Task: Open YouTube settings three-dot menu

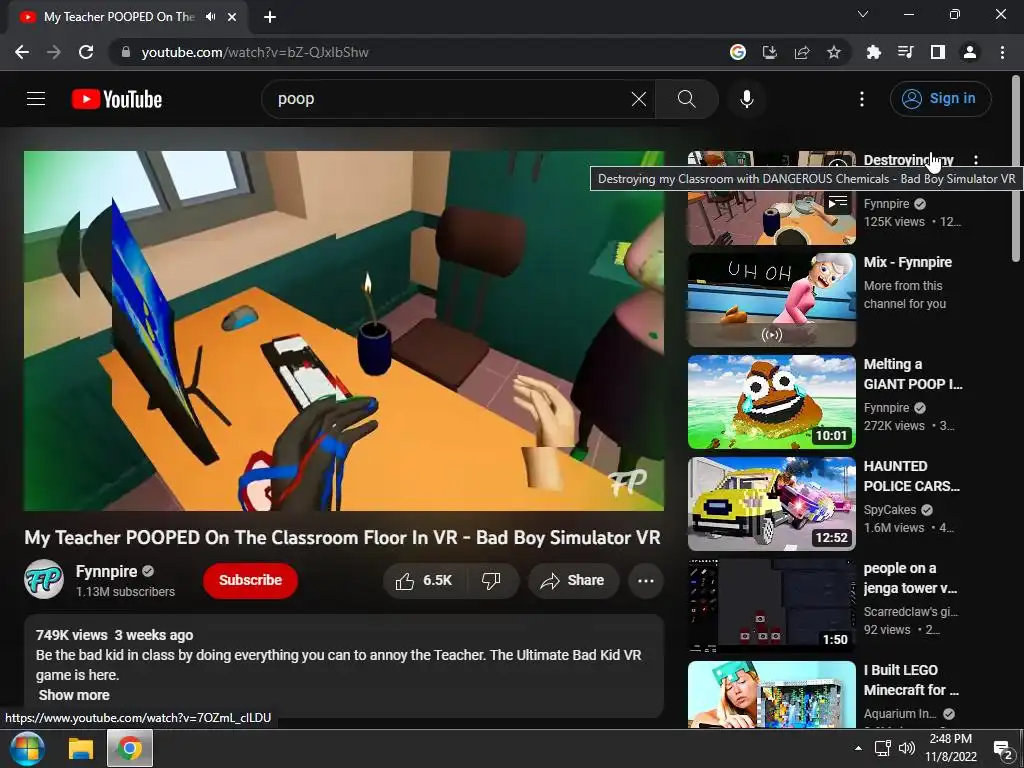Action: coord(862,99)
